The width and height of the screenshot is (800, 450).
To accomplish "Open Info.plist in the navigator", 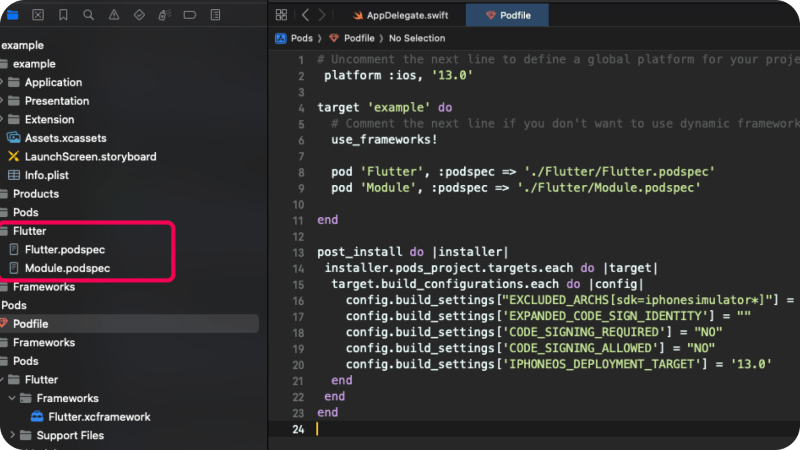I will 46,175.
